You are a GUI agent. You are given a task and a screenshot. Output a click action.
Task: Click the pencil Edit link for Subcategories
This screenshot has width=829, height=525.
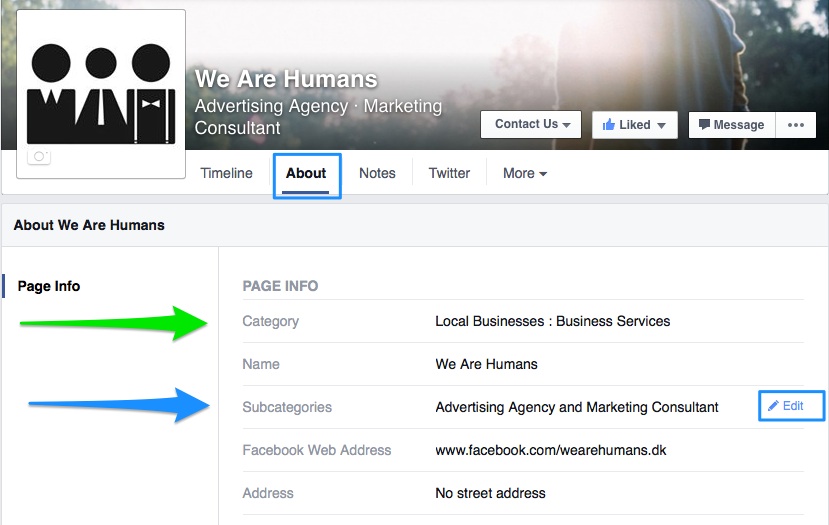[785, 406]
